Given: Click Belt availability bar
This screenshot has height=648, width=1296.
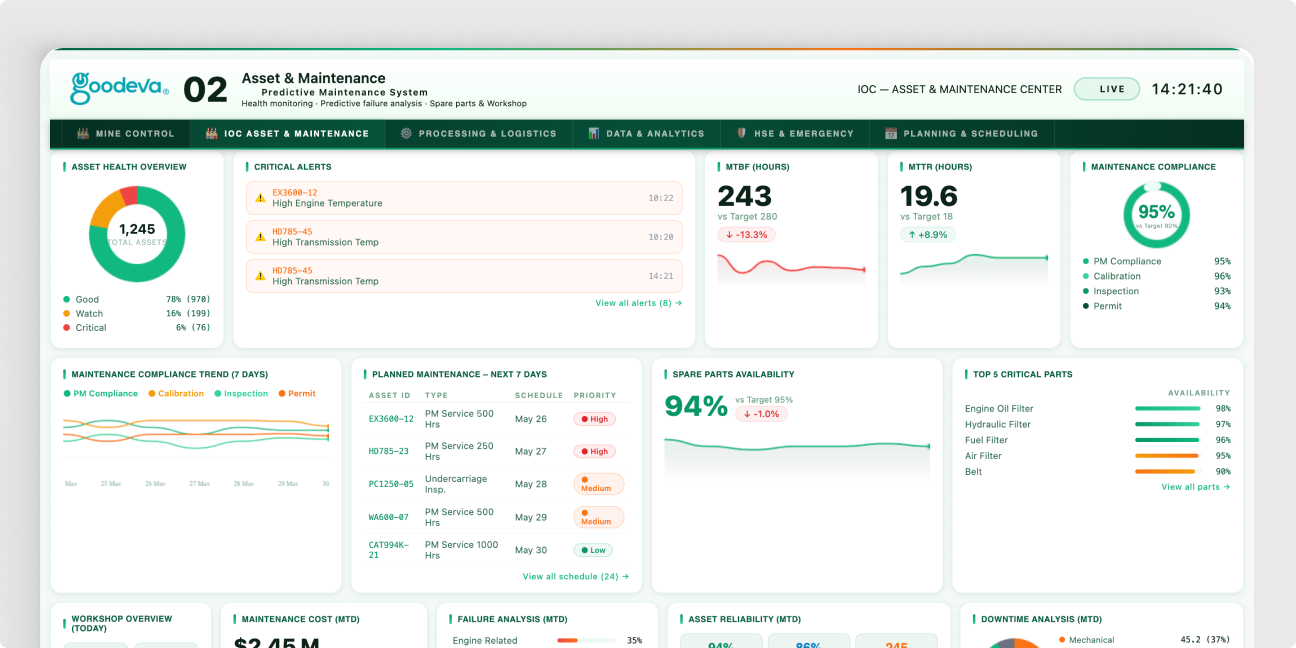Looking at the screenshot, I should pyautogui.click(x=1168, y=471).
